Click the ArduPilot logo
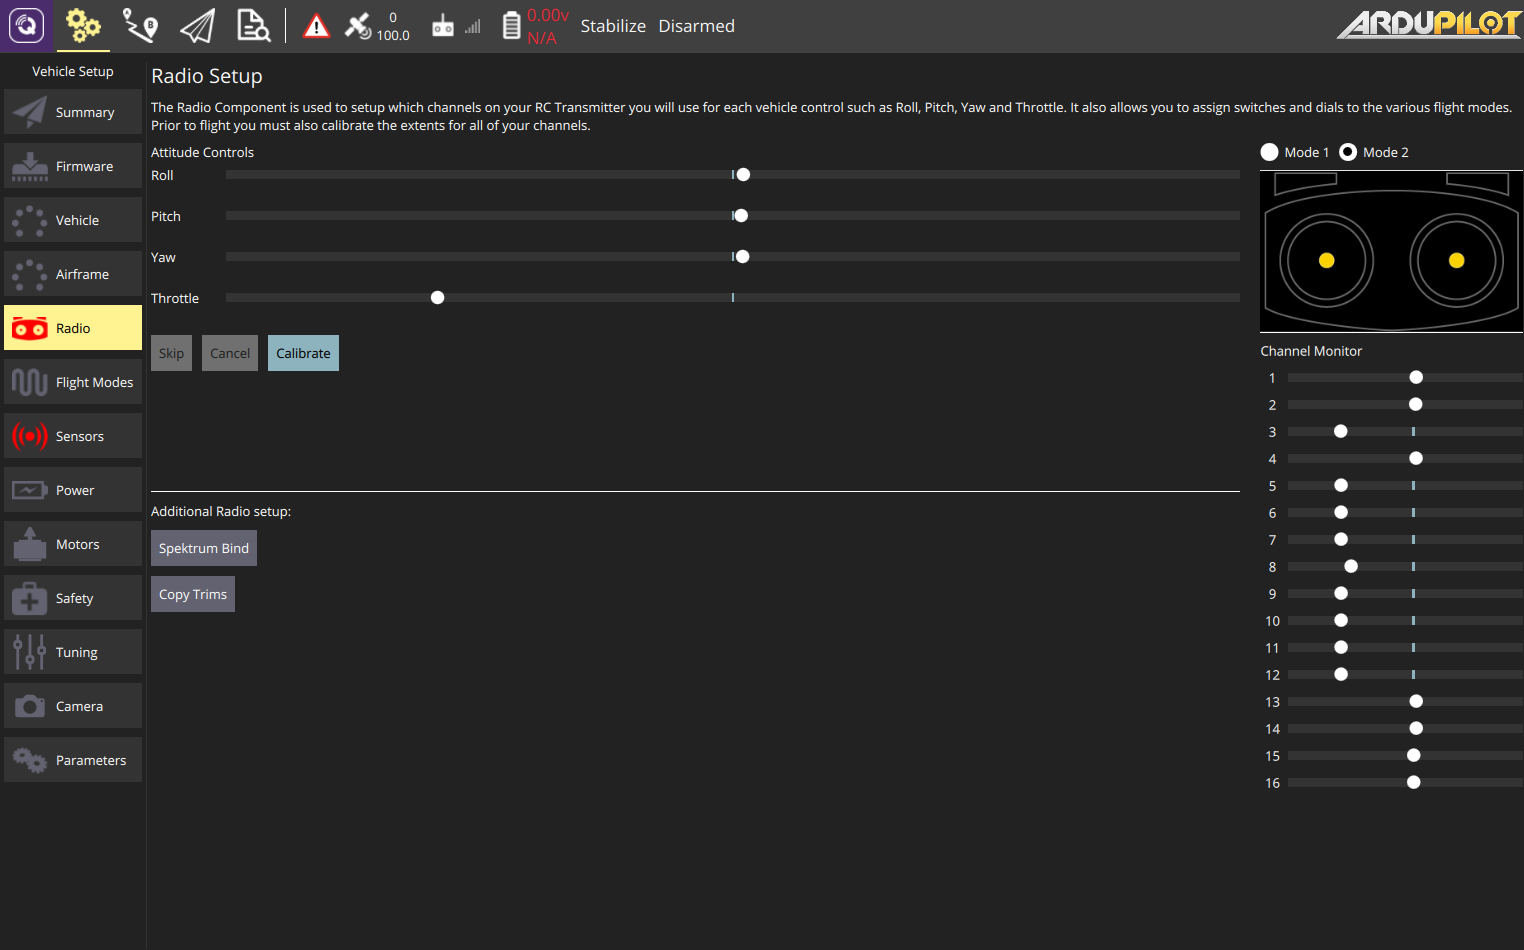 (x=1429, y=24)
